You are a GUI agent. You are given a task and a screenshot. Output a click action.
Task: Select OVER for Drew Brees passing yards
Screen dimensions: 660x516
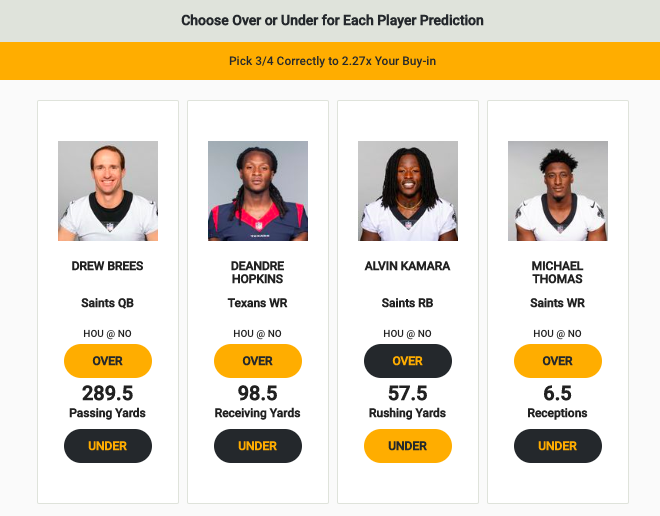click(x=108, y=361)
